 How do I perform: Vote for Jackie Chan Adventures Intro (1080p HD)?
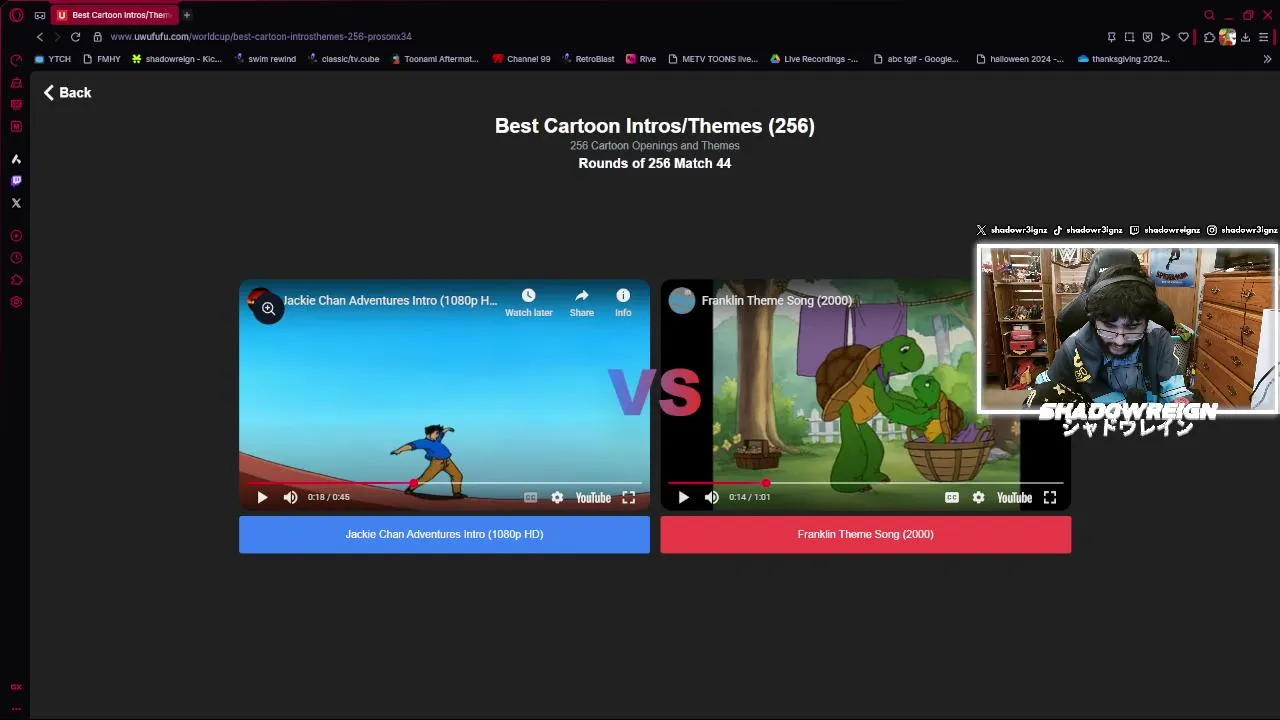[x=444, y=534]
